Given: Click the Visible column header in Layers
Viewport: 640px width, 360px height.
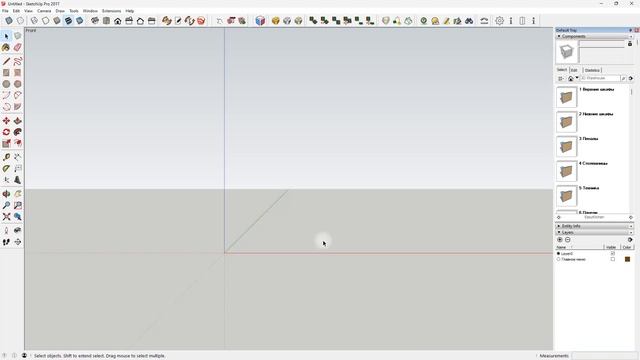Looking at the screenshot, I should [611, 247].
